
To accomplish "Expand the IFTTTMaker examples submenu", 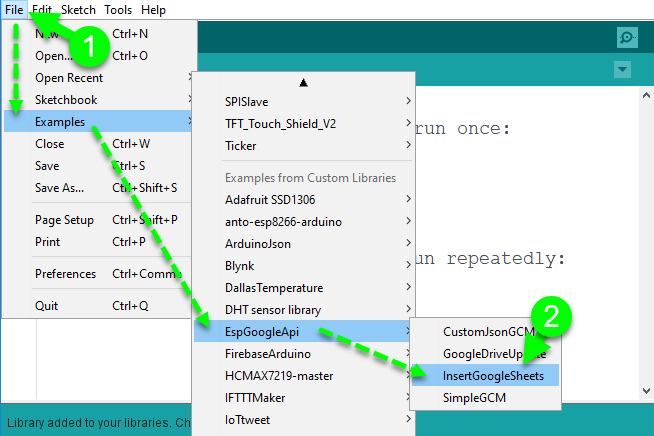I will (304, 398).
